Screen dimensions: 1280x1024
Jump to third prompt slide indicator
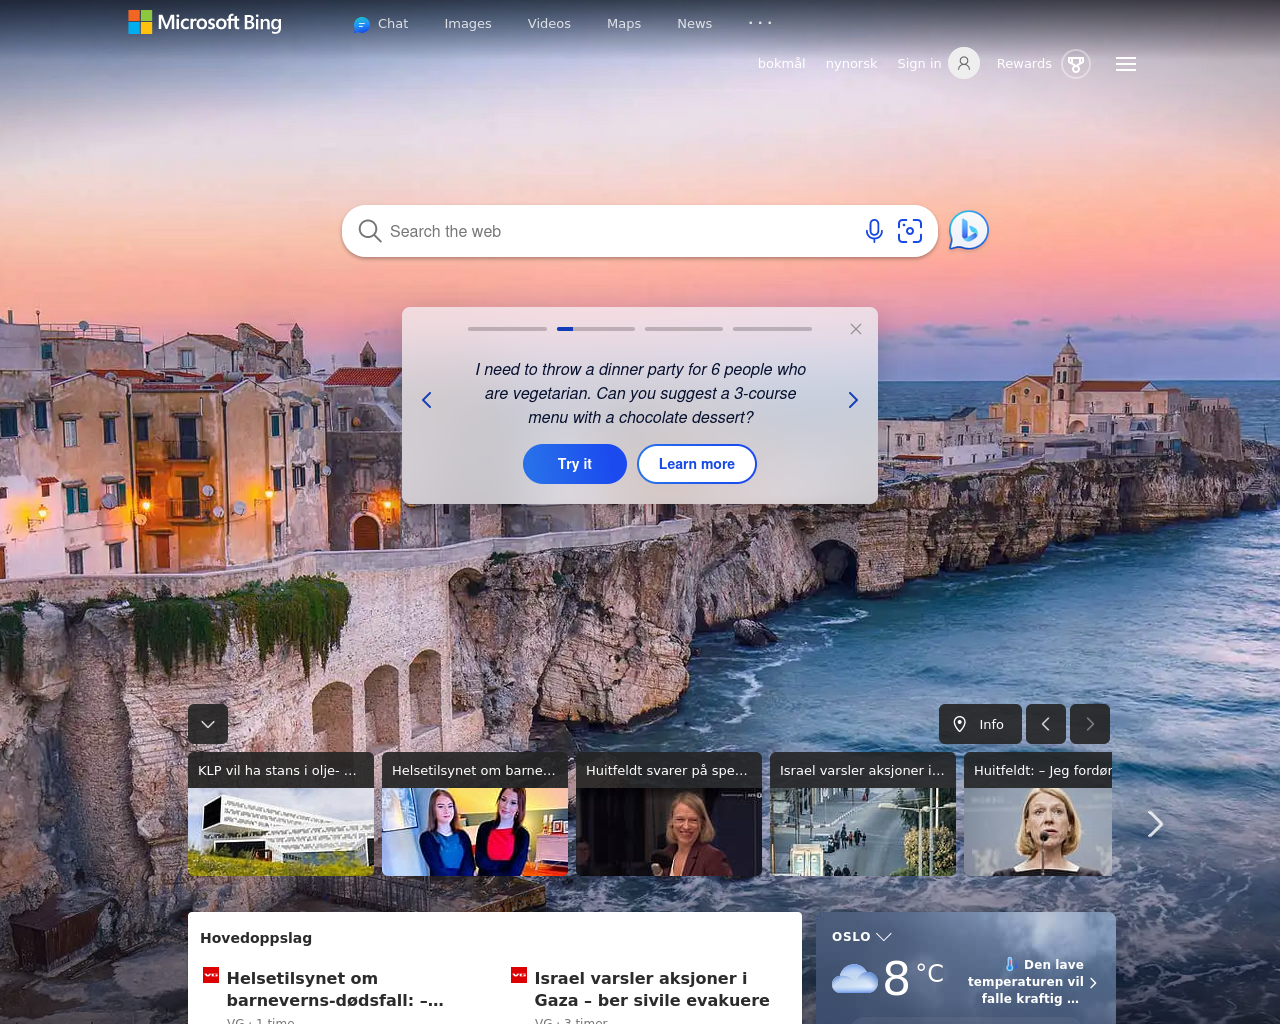[684, 328]
